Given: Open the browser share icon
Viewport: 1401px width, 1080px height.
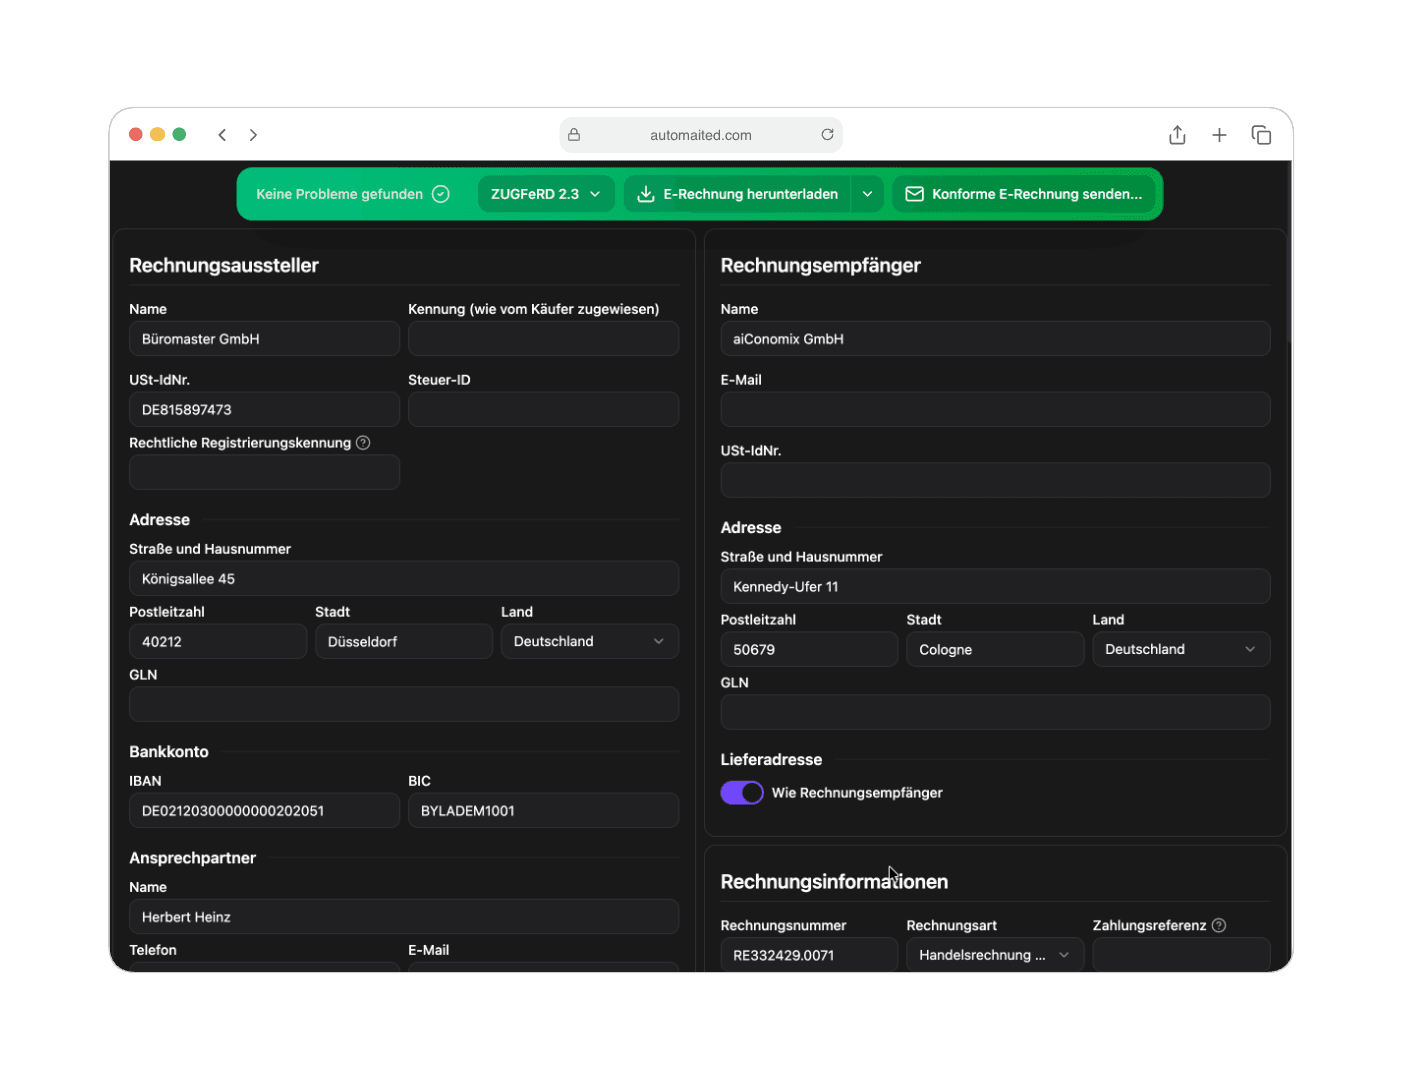Looking at the screenshot, I should [x=1177, y=135].
